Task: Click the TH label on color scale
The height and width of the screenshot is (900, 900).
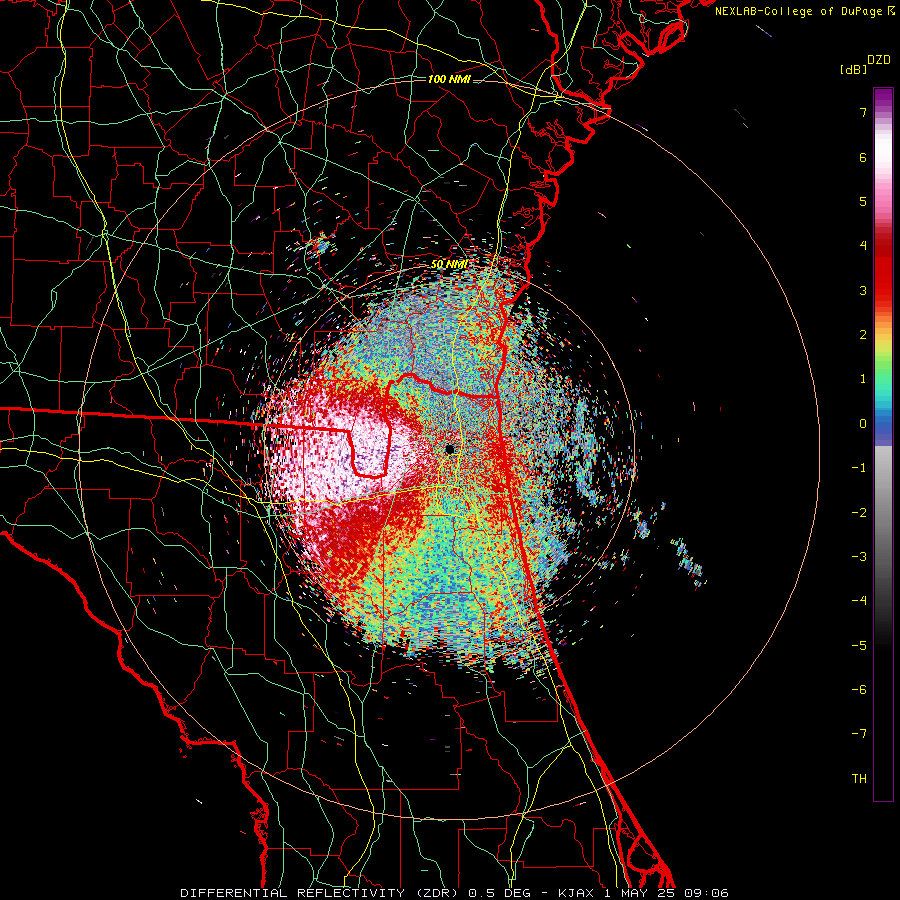Action: (x=859, y=779)
